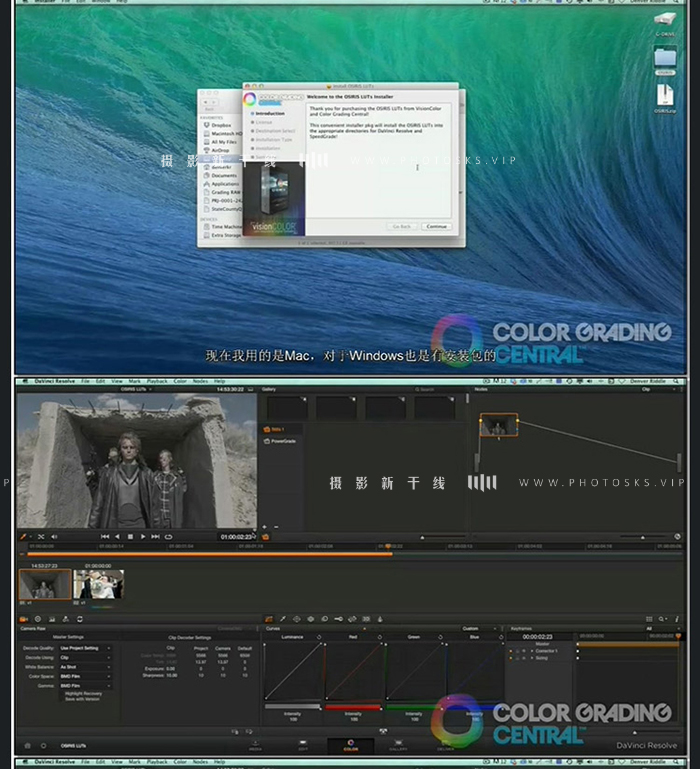Reset the Green curve

coord(441,637)
